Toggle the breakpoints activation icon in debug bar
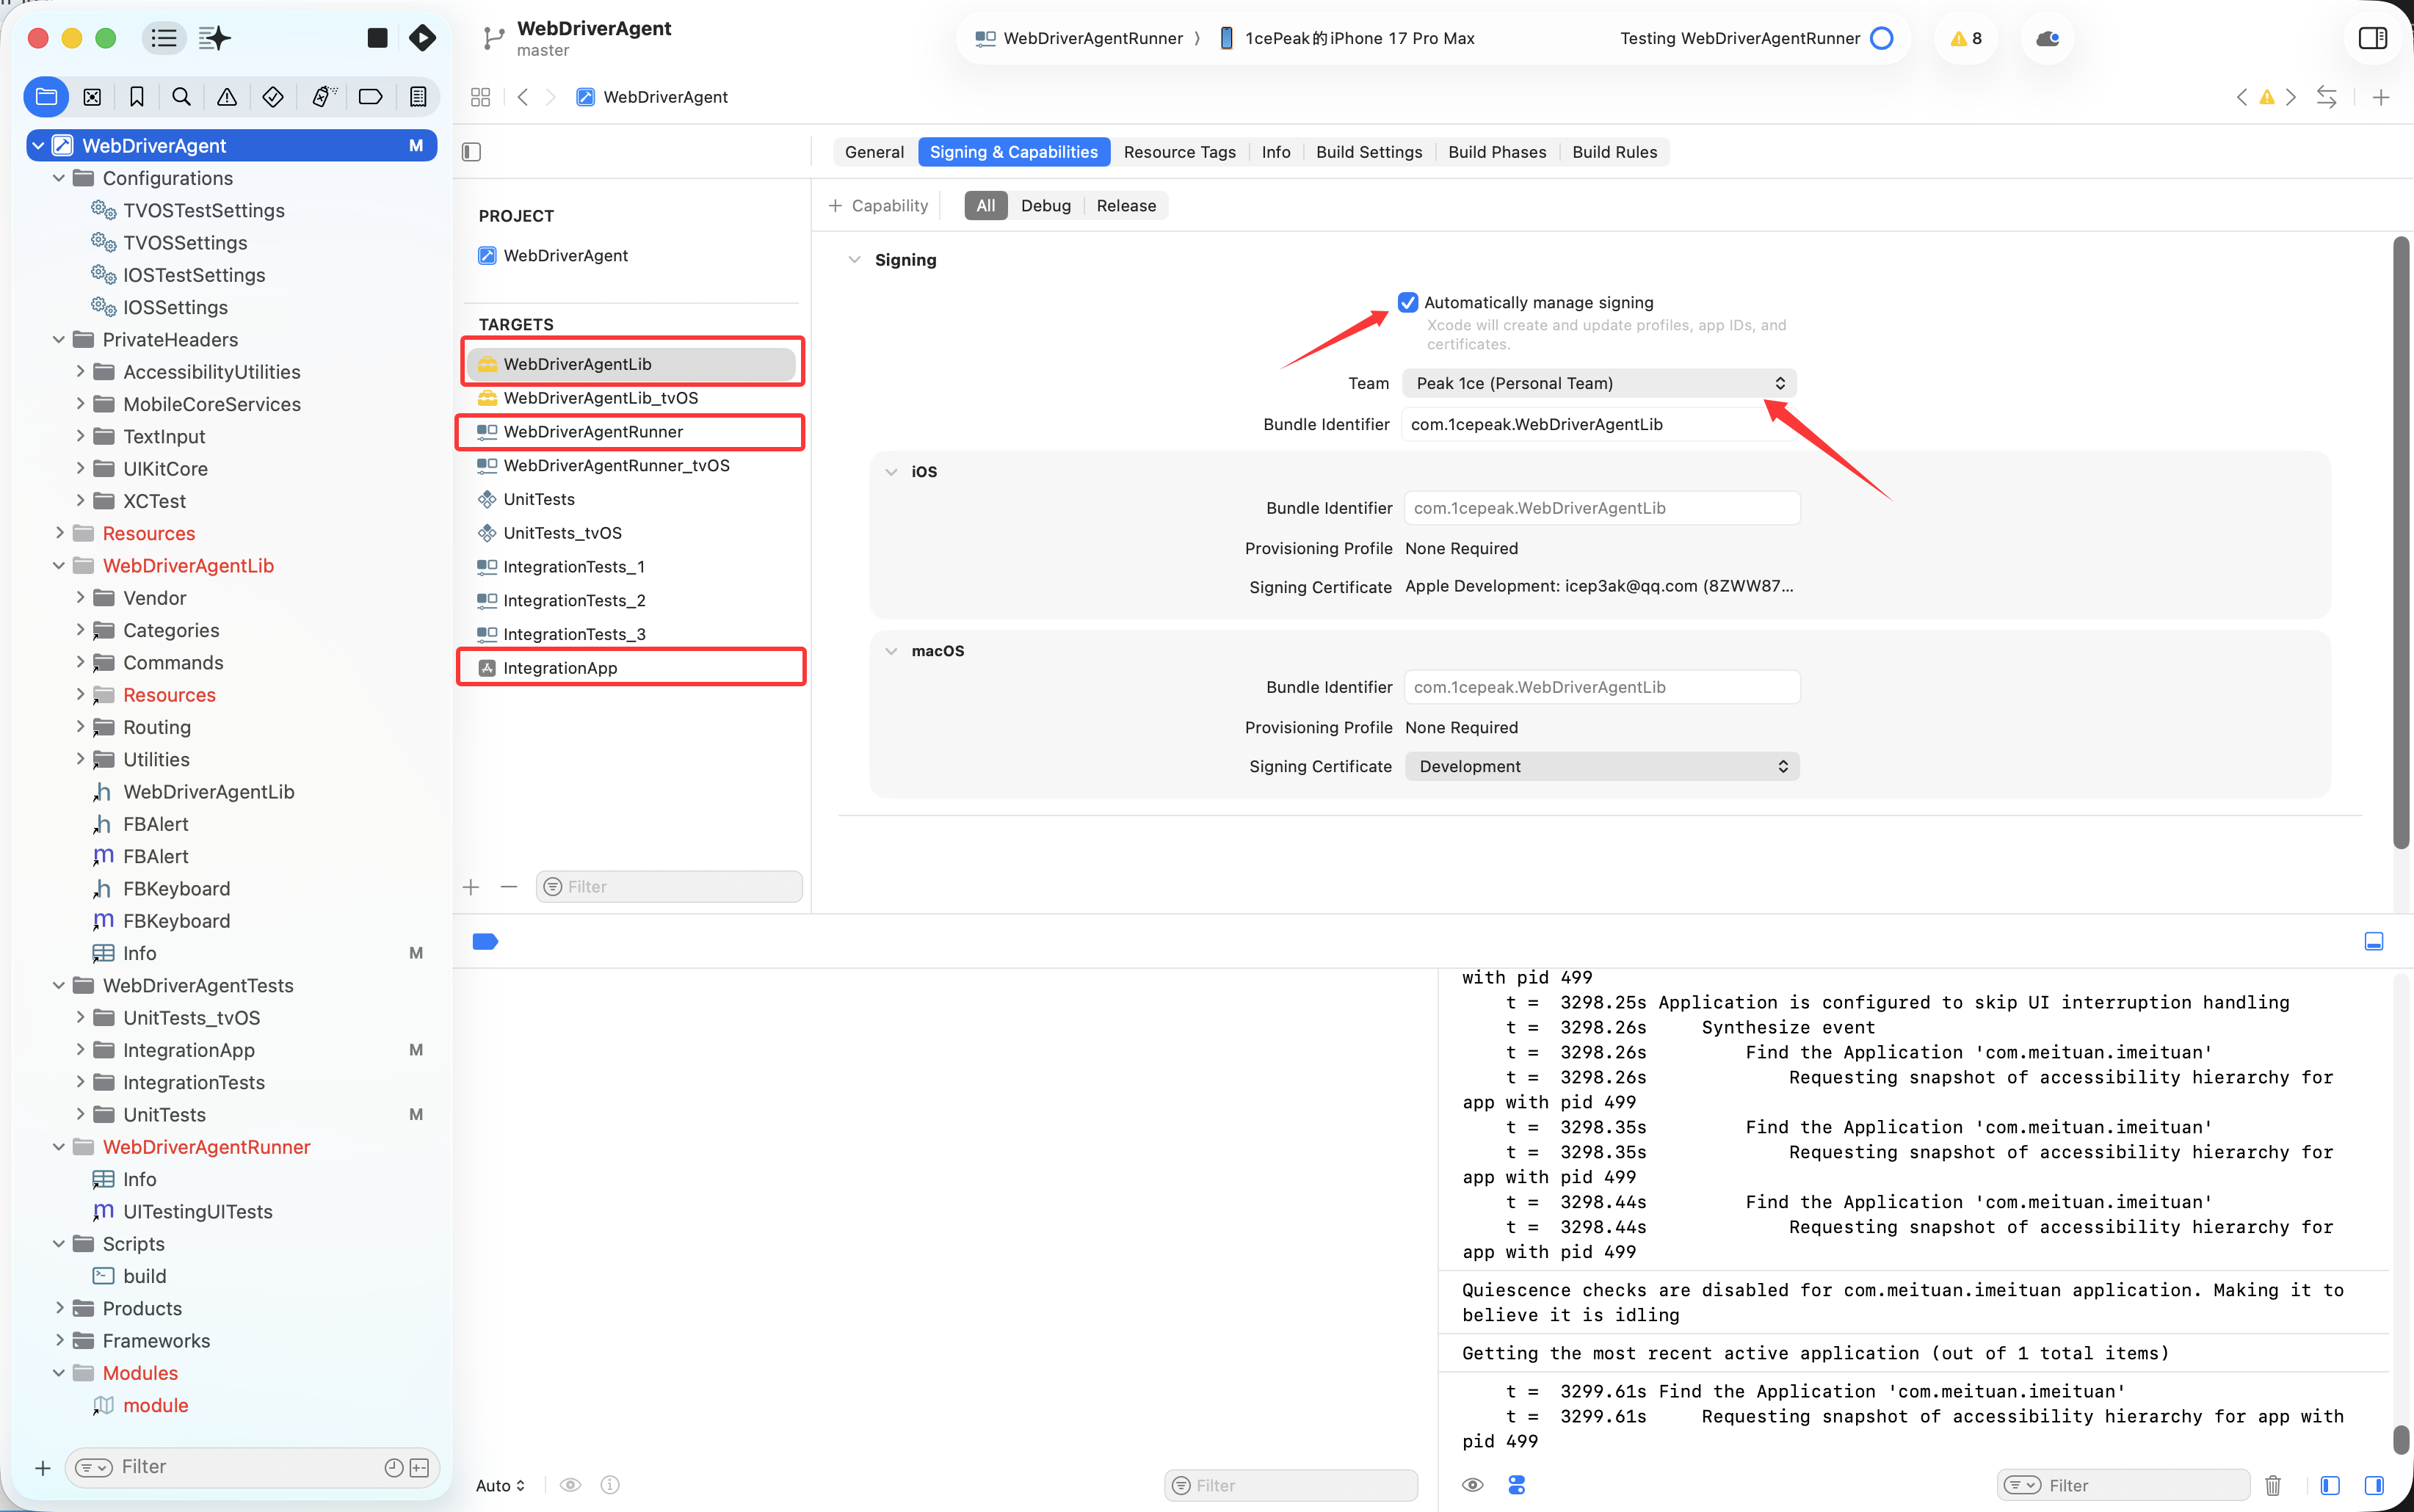This screenshot has width=2414, height=1512. [485, 941]
